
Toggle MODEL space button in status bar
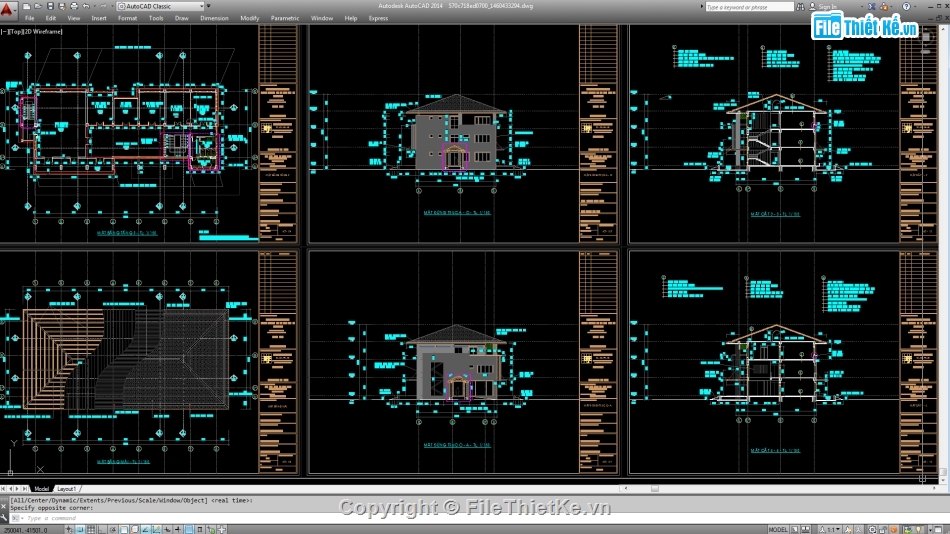[x=777, y=529]
